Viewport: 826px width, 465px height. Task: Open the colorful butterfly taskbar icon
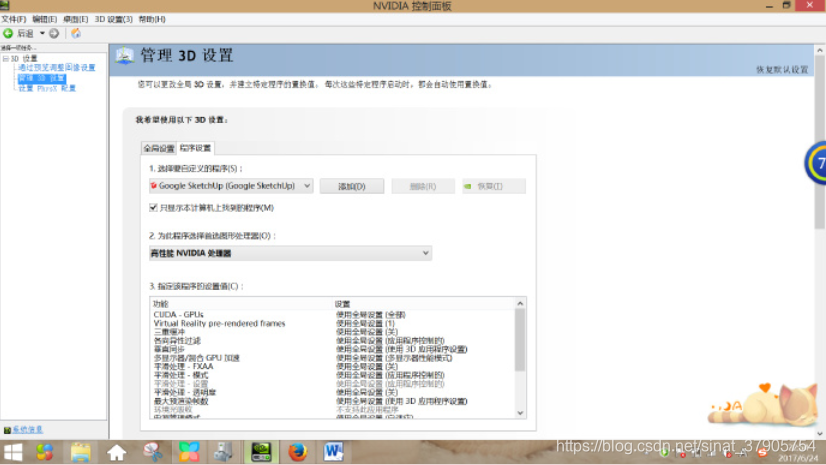189,452
